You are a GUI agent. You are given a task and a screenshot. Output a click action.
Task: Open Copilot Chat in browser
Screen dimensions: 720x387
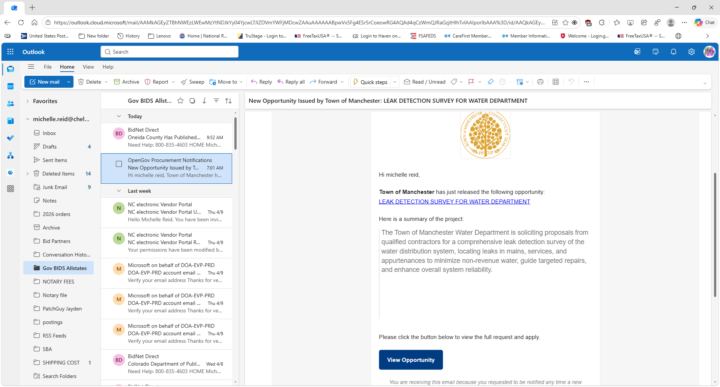point(704,22)
